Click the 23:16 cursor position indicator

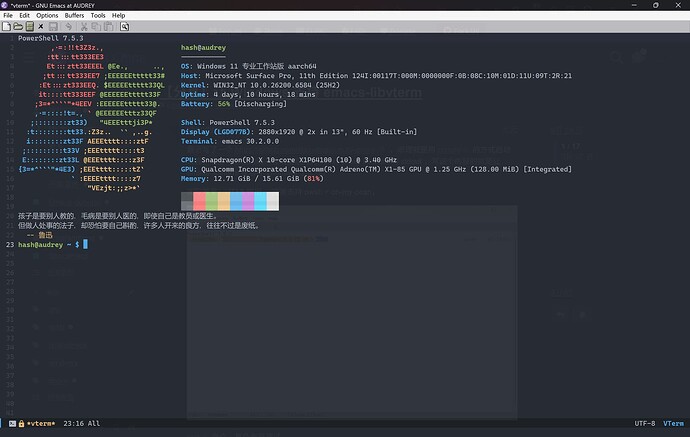click(x=73, y=424)
